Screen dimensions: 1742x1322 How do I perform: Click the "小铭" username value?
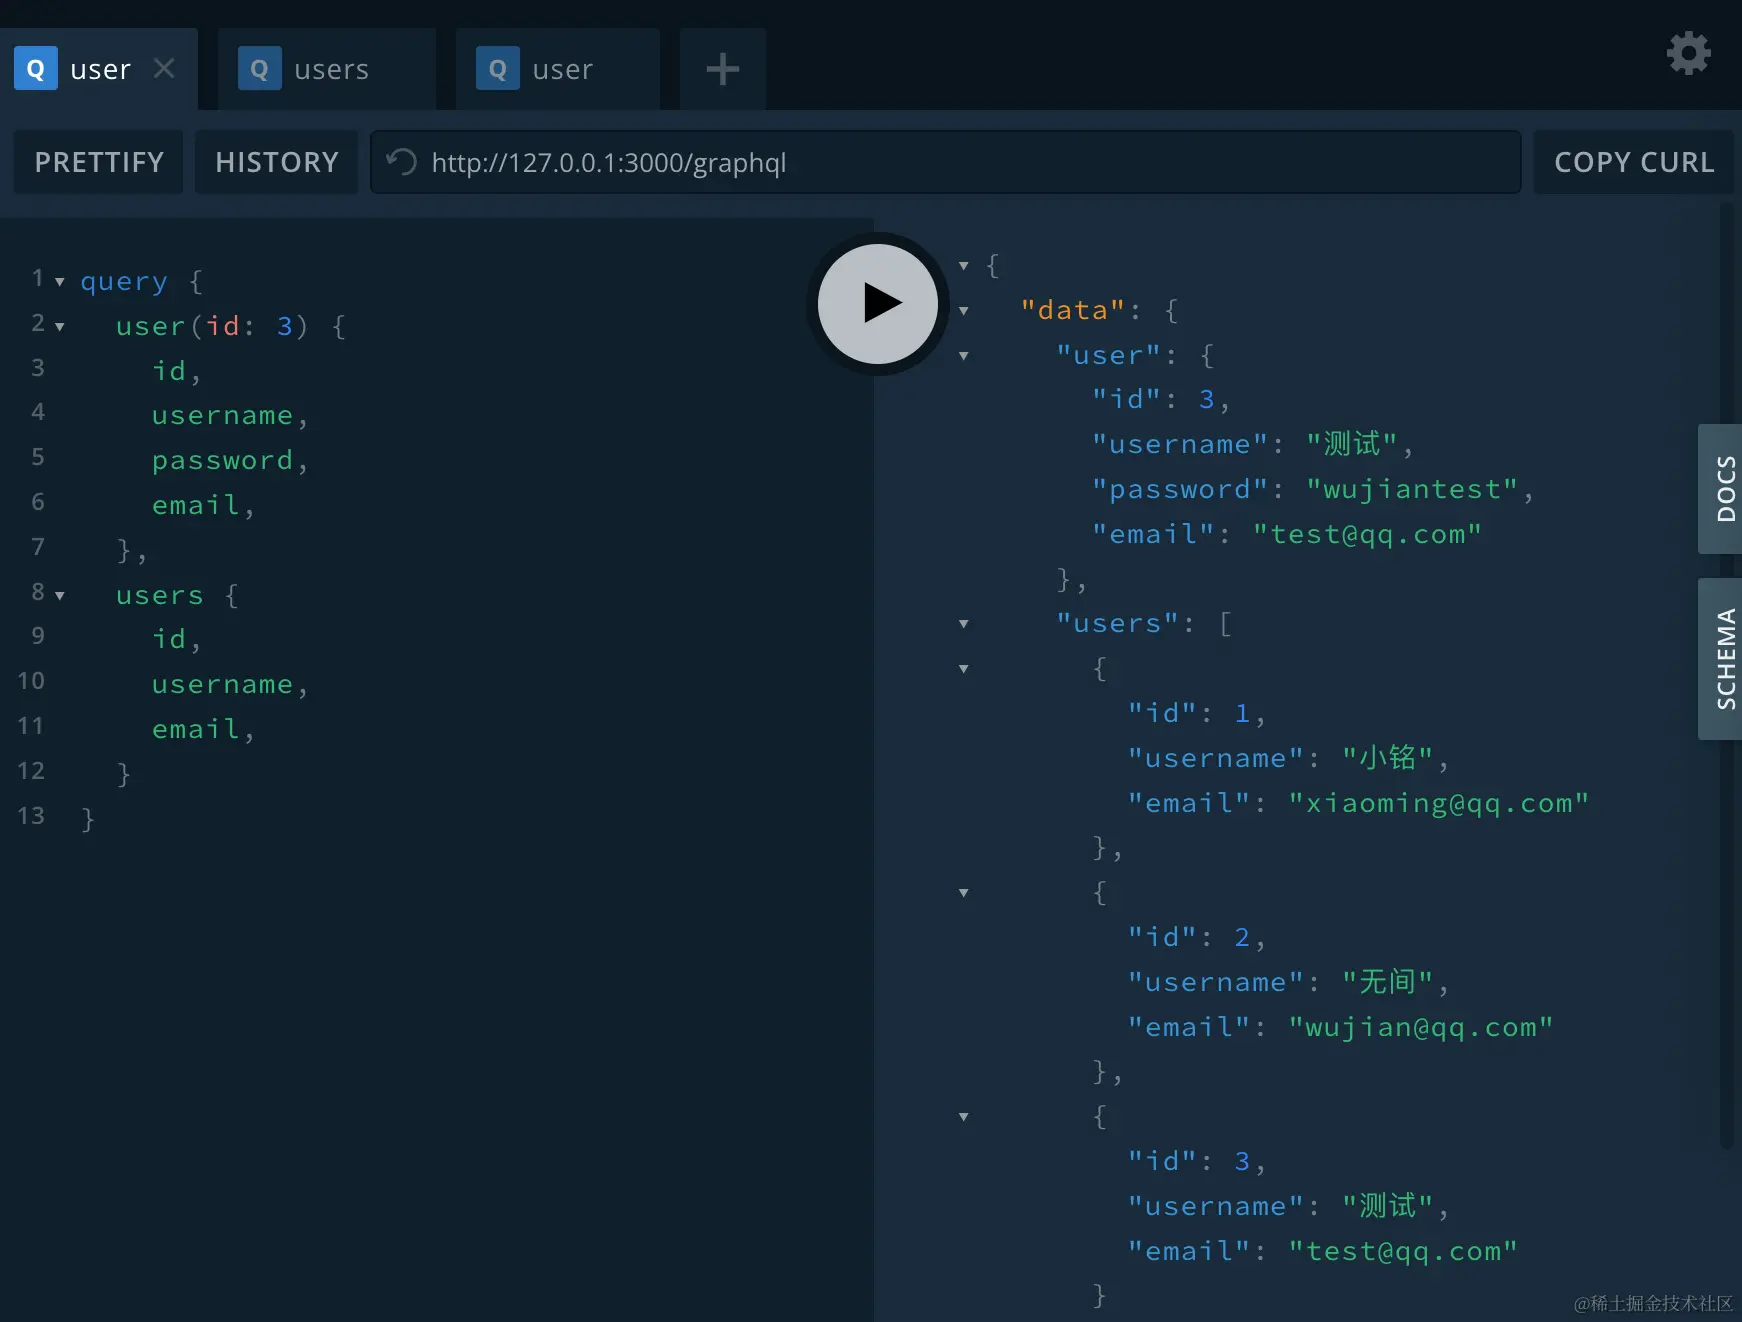pos(1387,758)
